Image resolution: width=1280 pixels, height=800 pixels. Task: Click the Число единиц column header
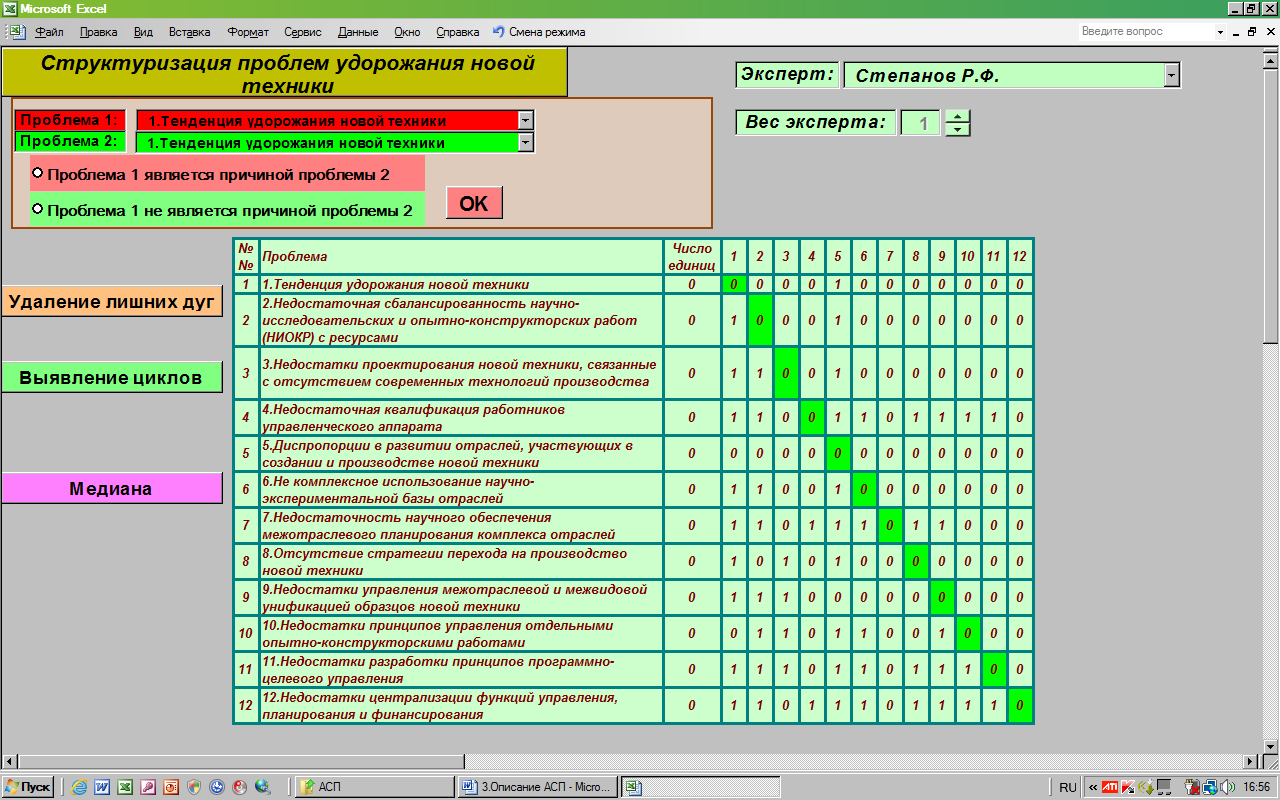[x=692, y=257]
